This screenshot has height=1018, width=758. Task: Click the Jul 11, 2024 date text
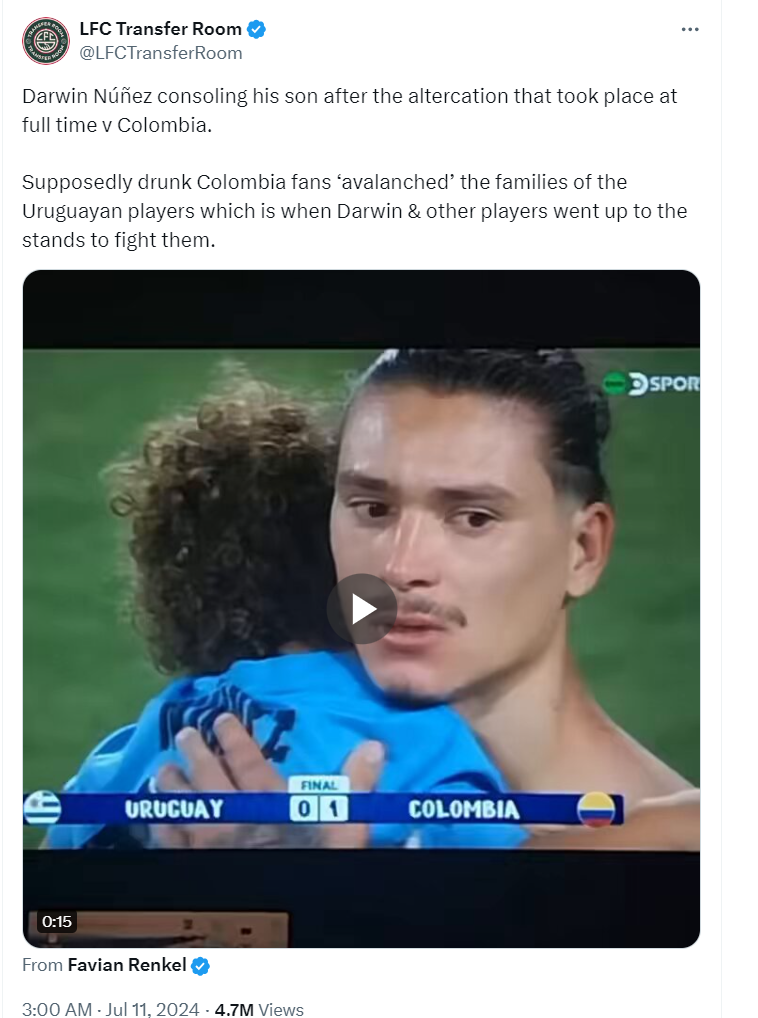[152, 1009]
